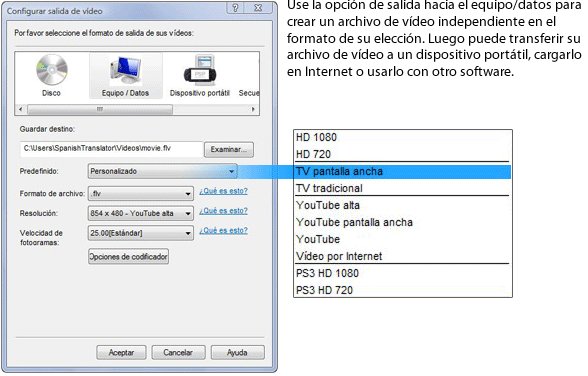
Task: Click the Opciones de codificador button
Action: 128,257
